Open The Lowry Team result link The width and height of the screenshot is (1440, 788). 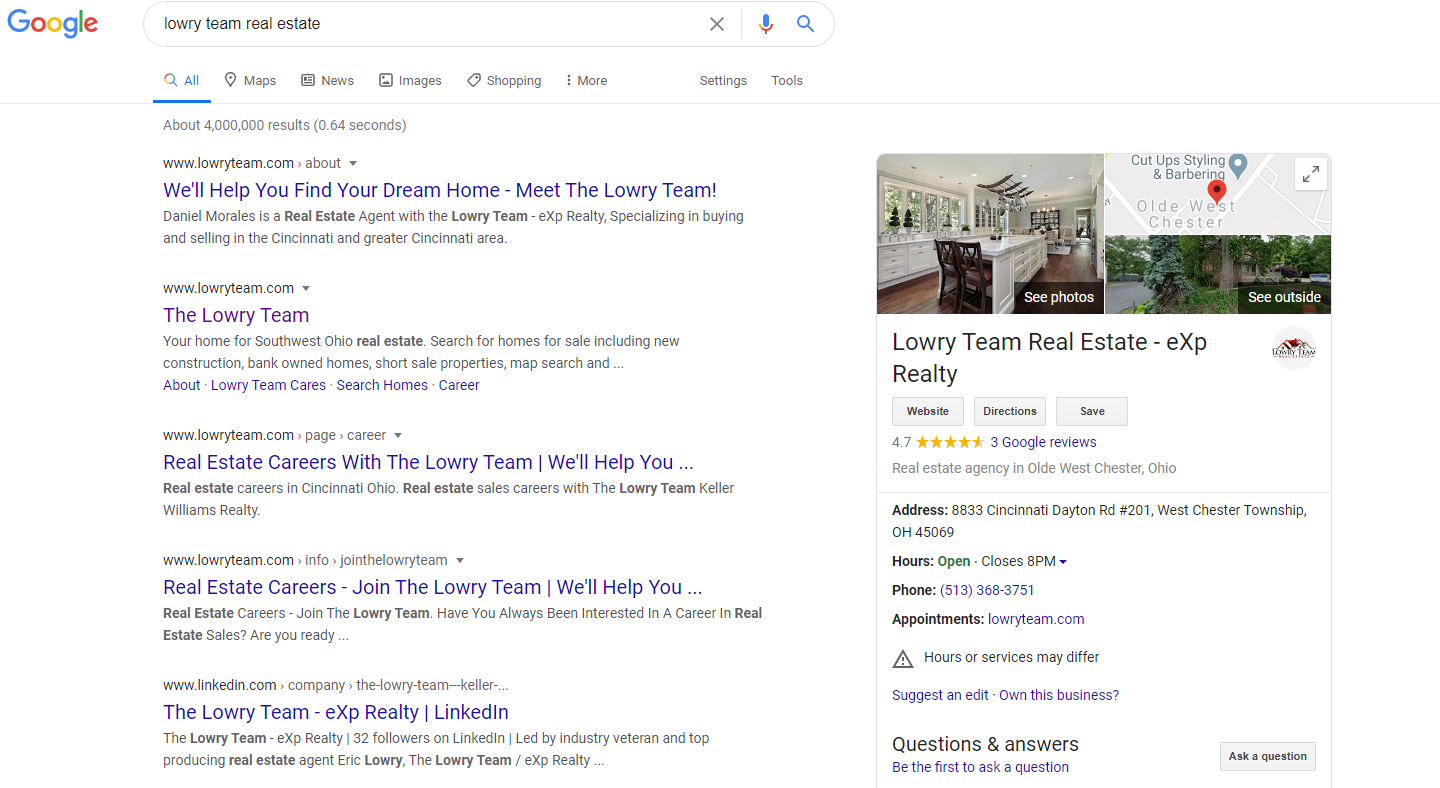pyautogui.click(x=236, y=315)
